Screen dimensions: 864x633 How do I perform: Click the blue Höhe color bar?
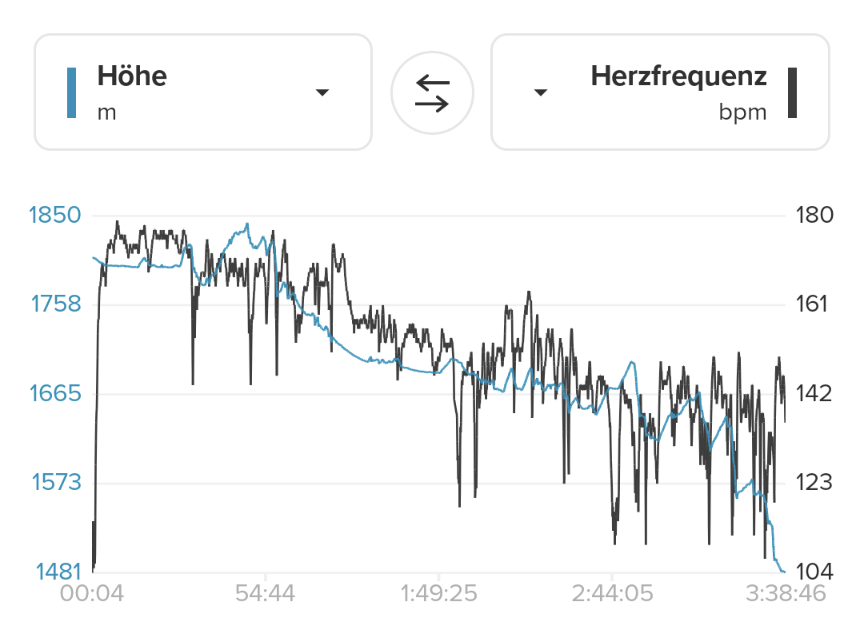click(x=71, y=93)
